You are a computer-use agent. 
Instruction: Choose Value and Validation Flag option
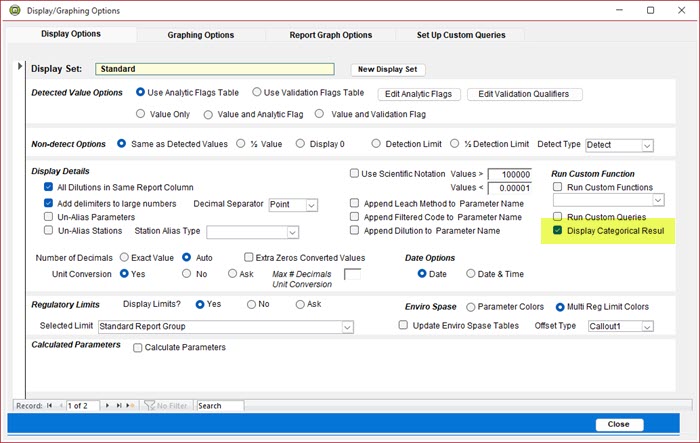pyautogui.click(x=319, y=114)
